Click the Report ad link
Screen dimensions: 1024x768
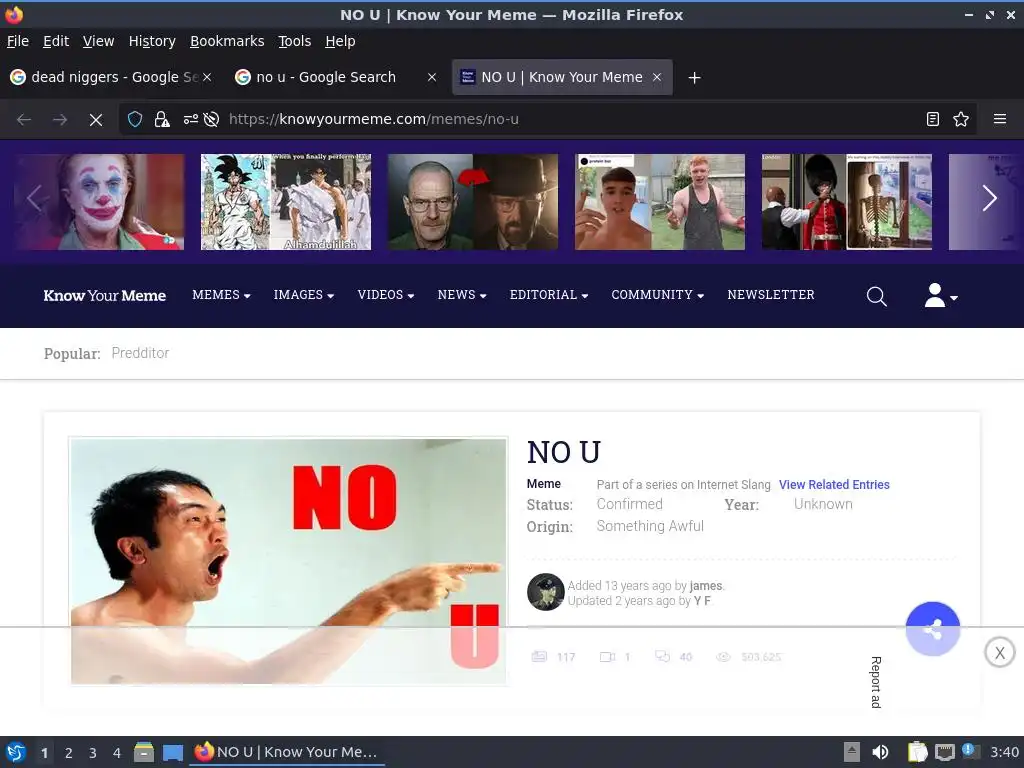(876, 682)
